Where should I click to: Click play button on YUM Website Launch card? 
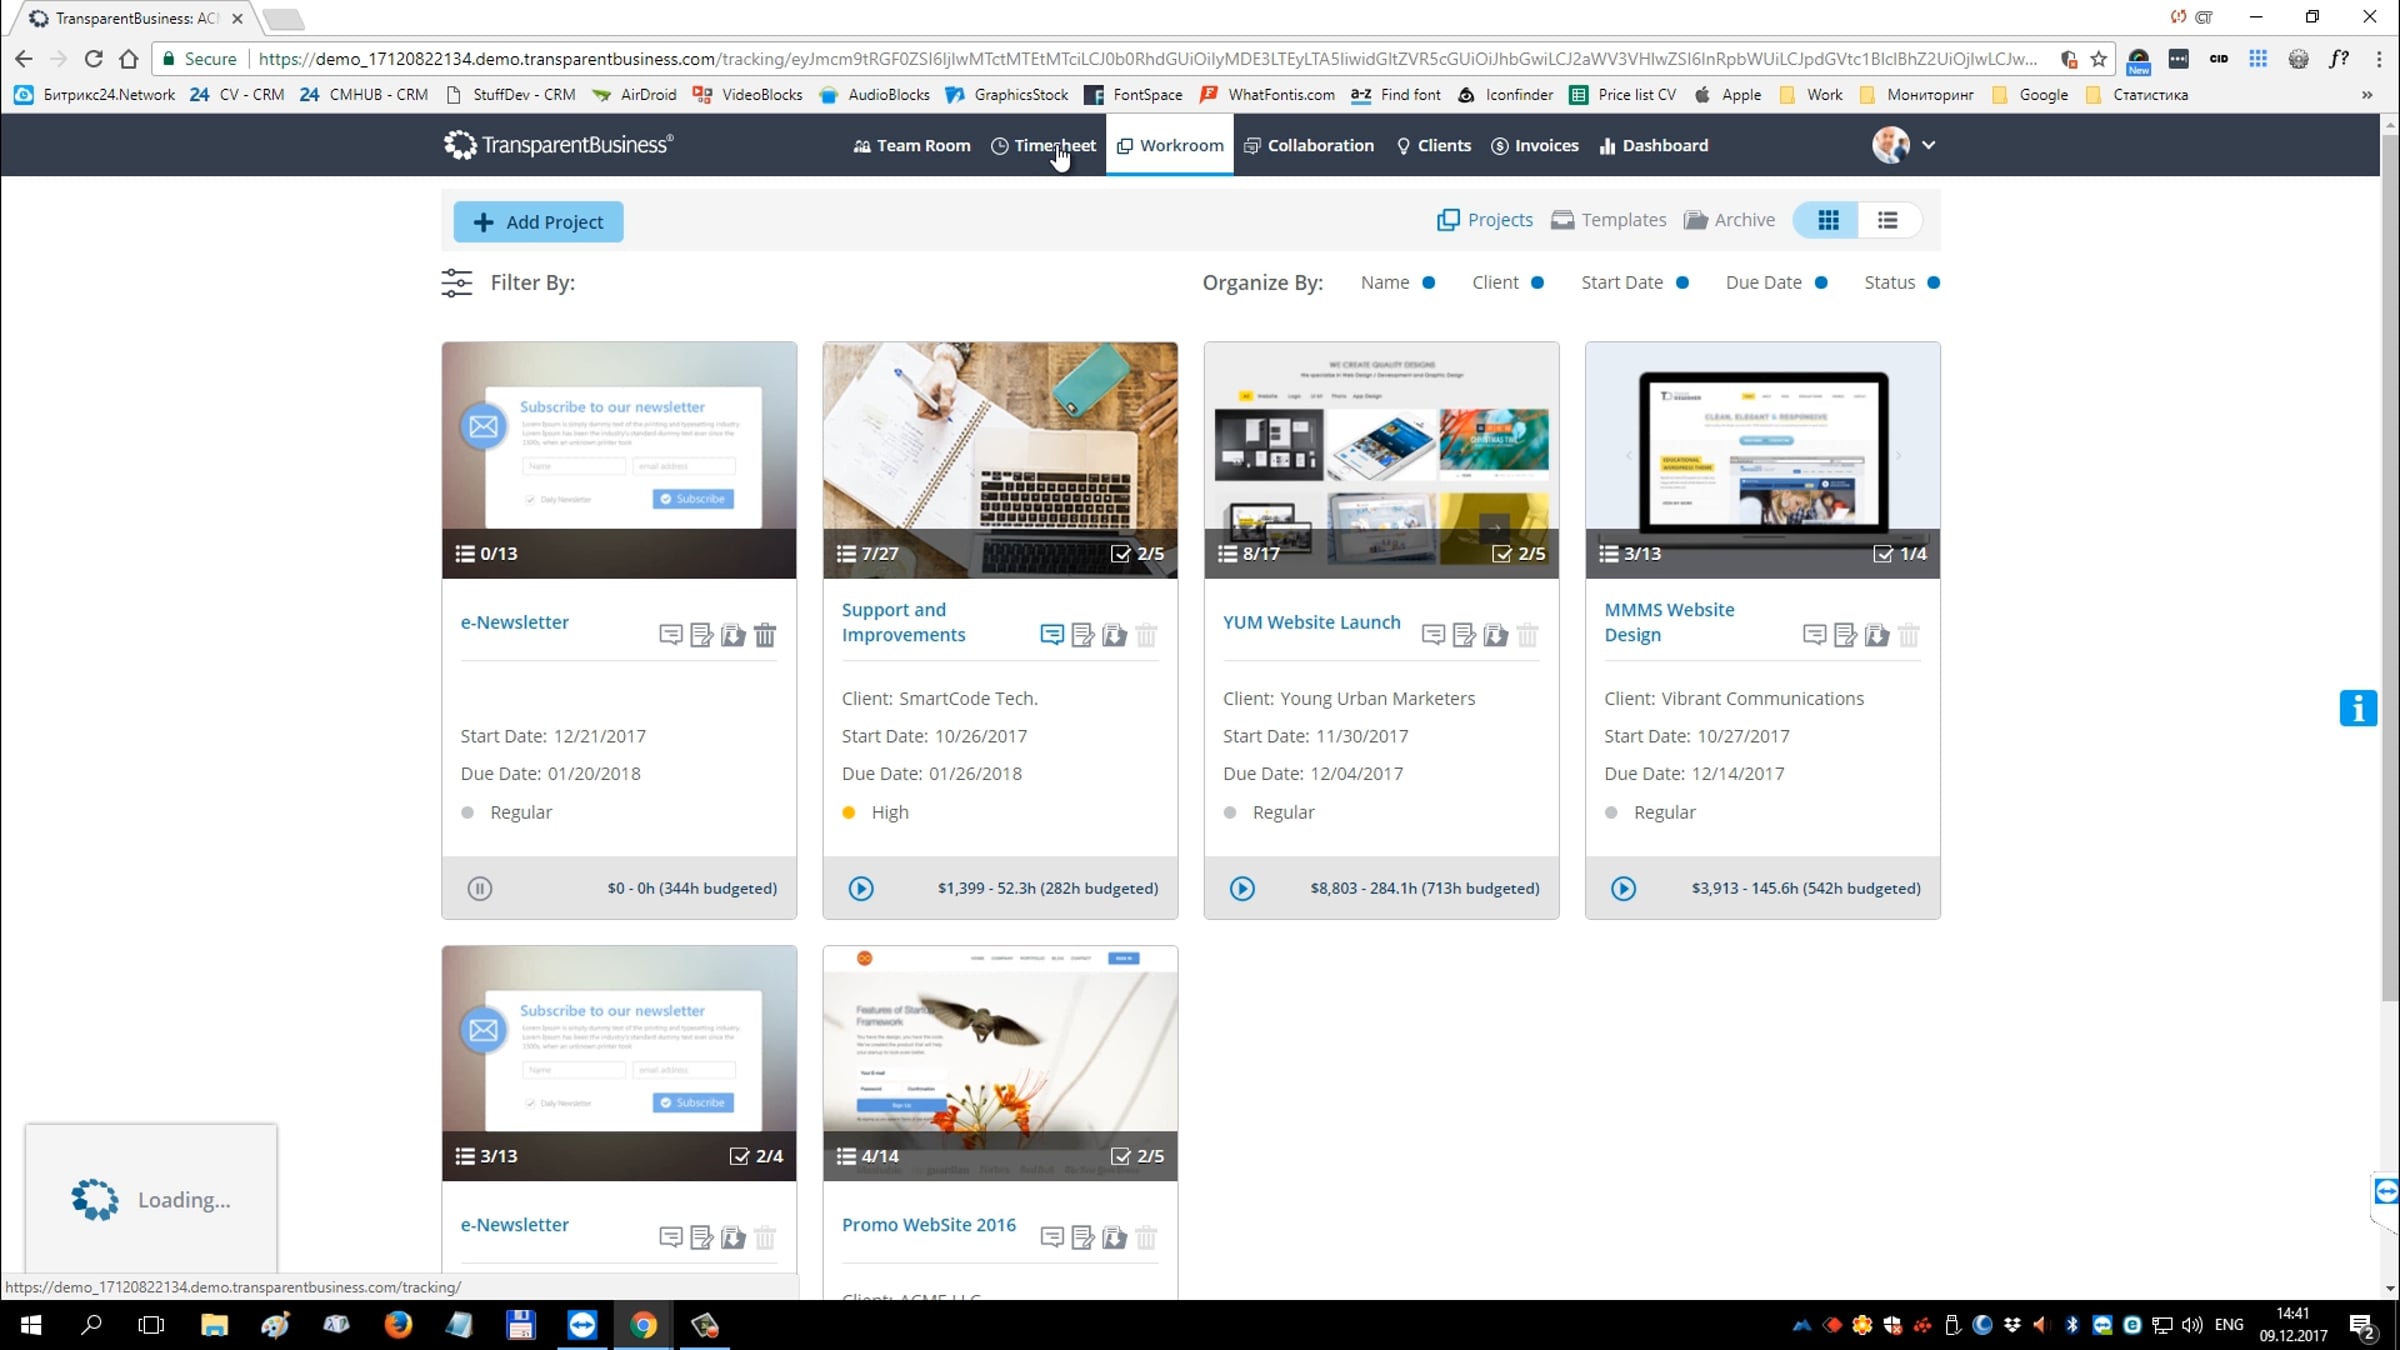[x=1242, y=888]
